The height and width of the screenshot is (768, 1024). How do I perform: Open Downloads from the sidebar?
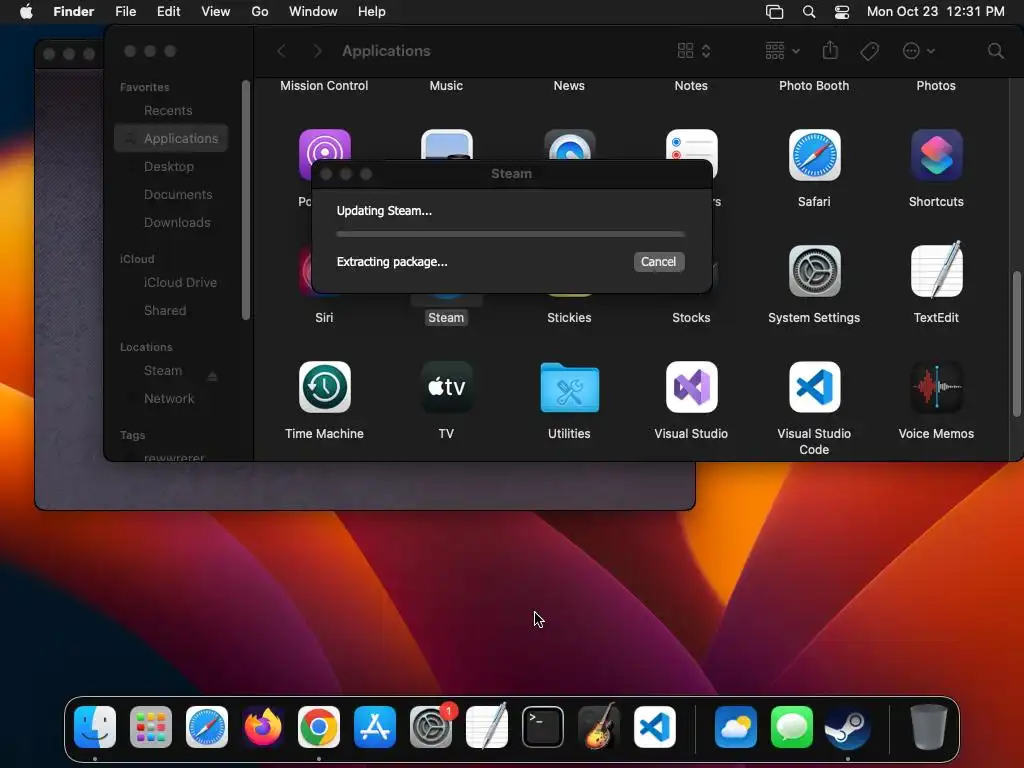pos(177,223)
